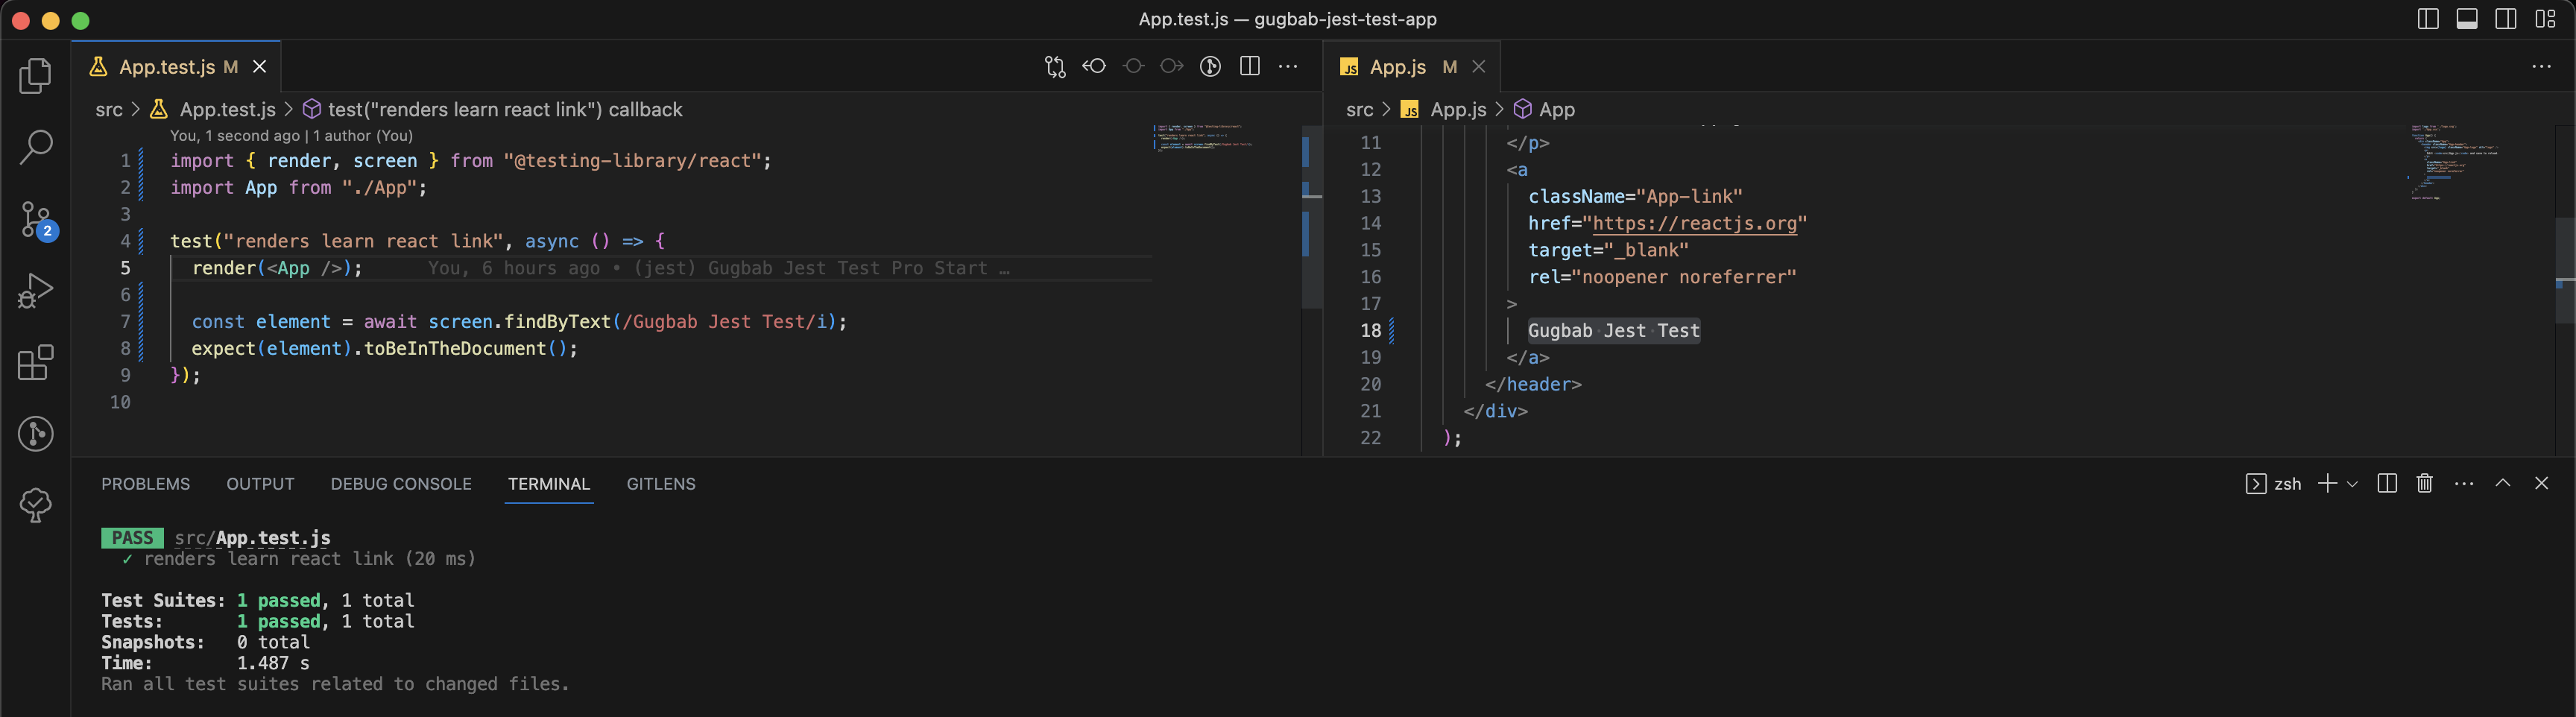Image resolution: width=2576 pixels, height=717 pixels.
Task: Click the macOS green fullscreen window button
Action: point(81,20)
